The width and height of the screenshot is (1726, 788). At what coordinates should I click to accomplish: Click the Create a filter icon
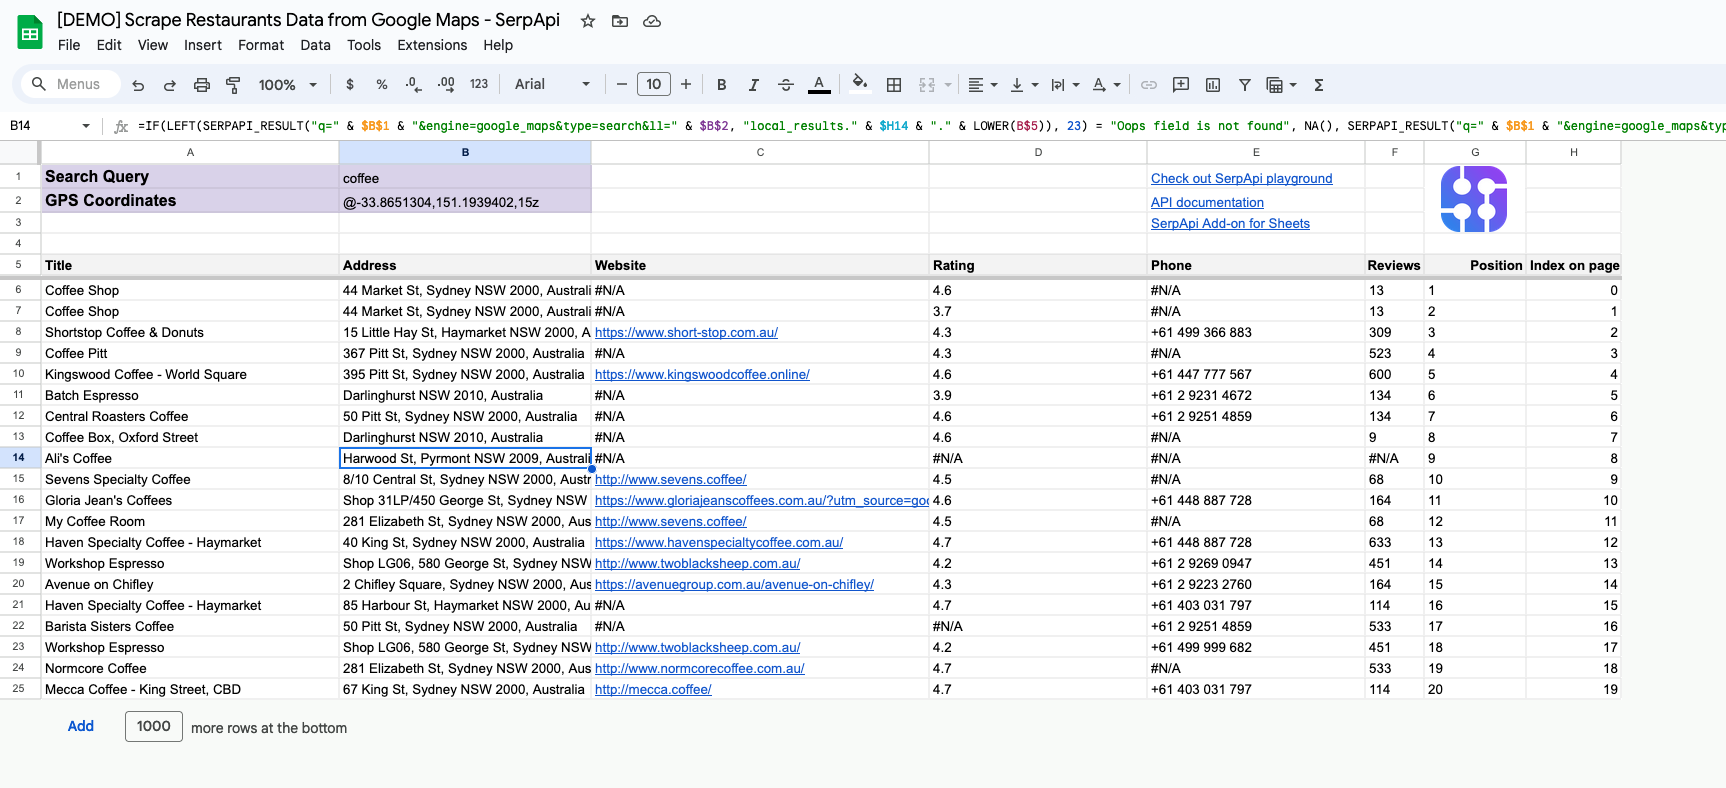[1245, 85]
